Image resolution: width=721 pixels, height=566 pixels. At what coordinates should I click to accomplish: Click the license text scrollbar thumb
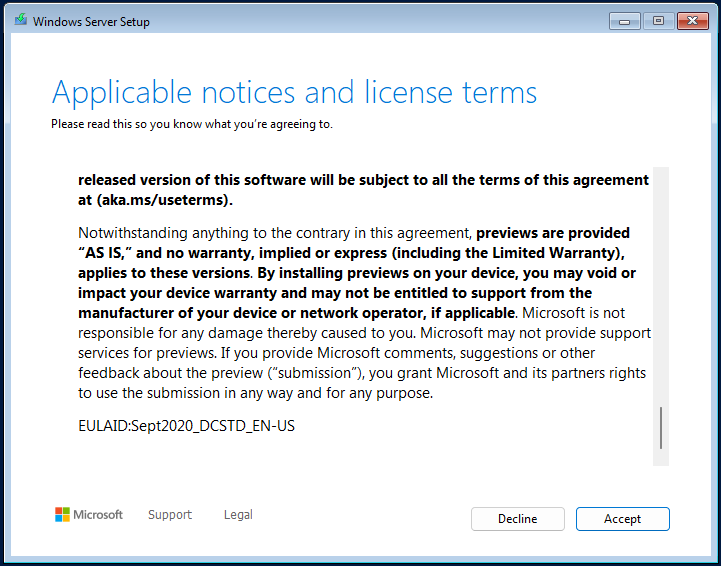pos(661,428)
